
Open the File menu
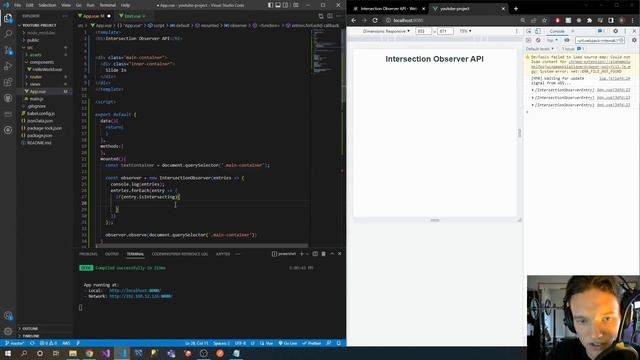[18, 5]
